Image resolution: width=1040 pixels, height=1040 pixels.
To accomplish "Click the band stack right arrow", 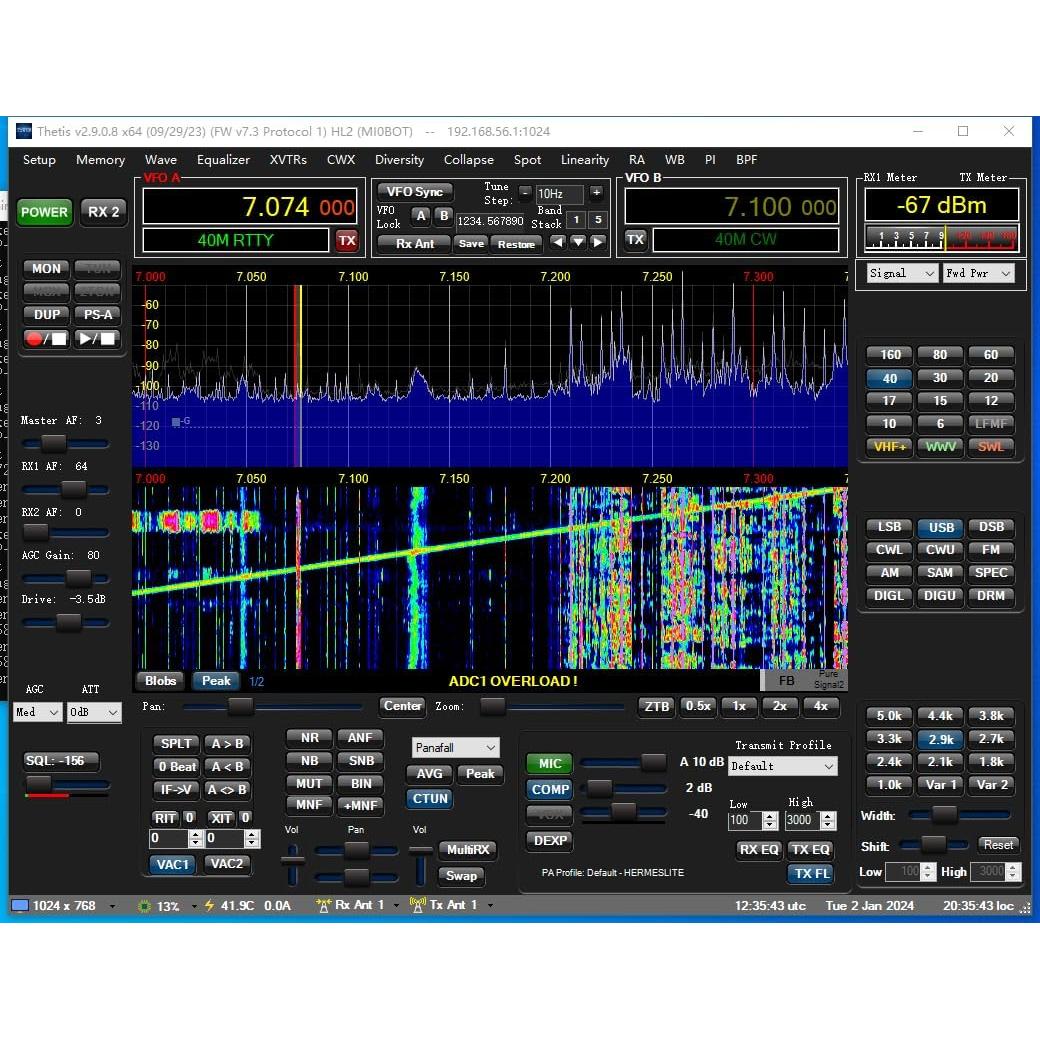I will (x=598, y=242).
